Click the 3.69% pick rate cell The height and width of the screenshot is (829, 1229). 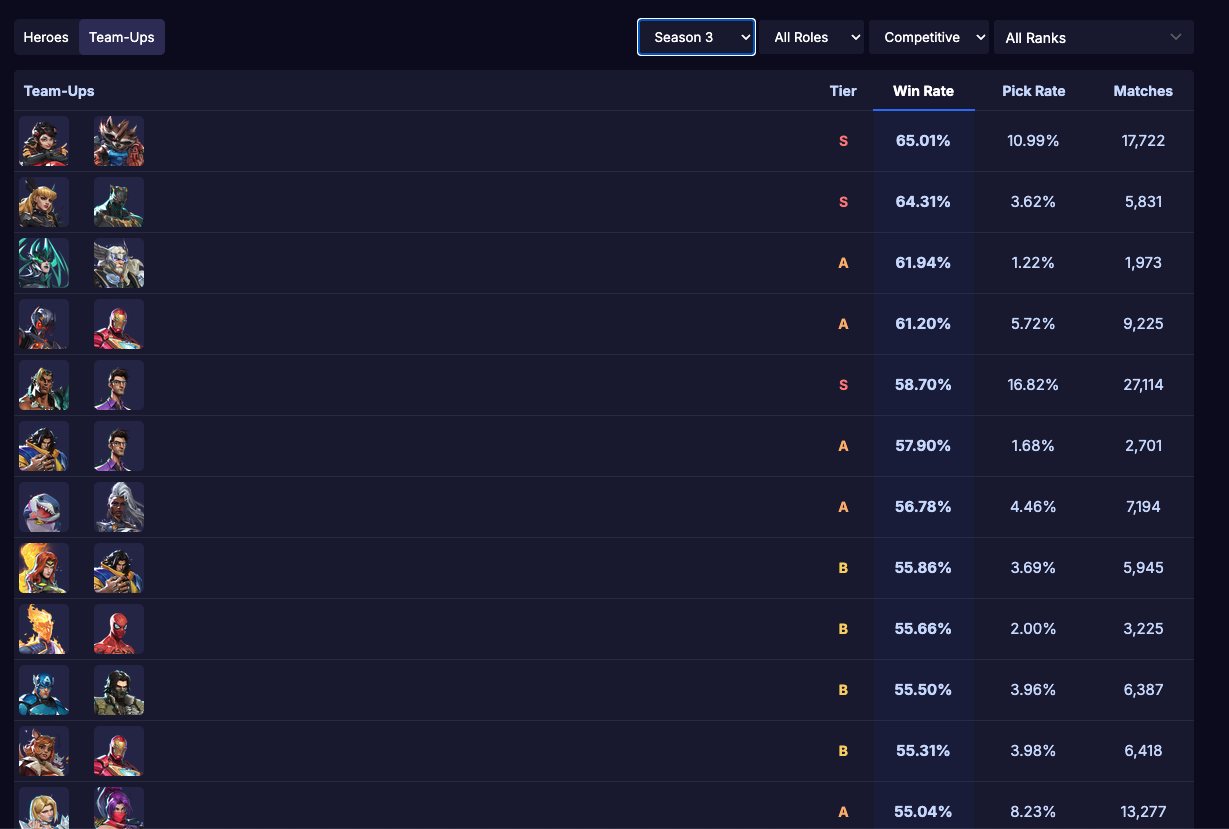tap(1033, 568)
